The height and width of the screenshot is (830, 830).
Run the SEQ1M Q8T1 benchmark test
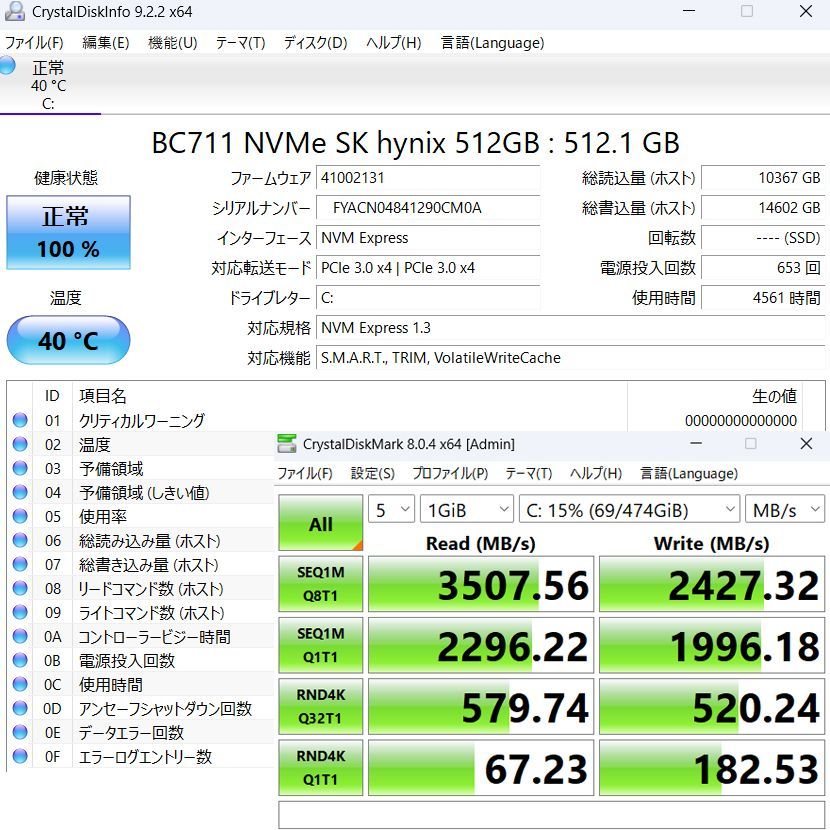(320, 583)
